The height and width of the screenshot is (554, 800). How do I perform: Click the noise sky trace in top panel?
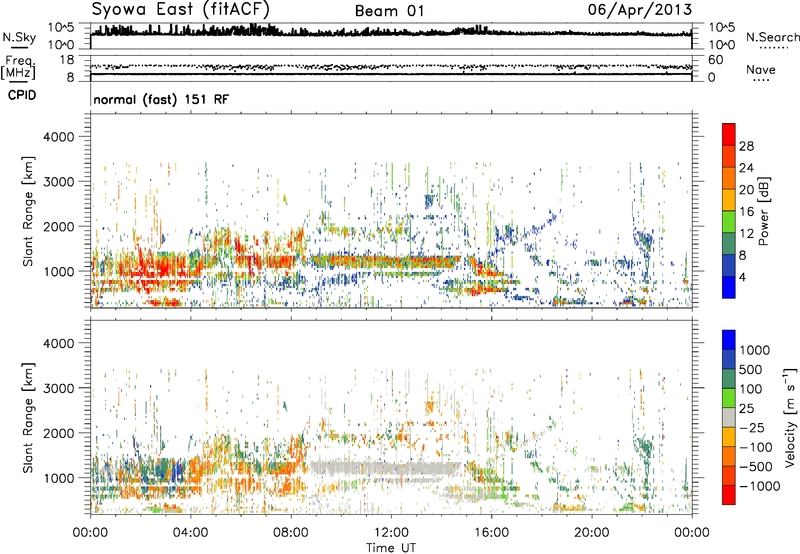click(391, 32)
